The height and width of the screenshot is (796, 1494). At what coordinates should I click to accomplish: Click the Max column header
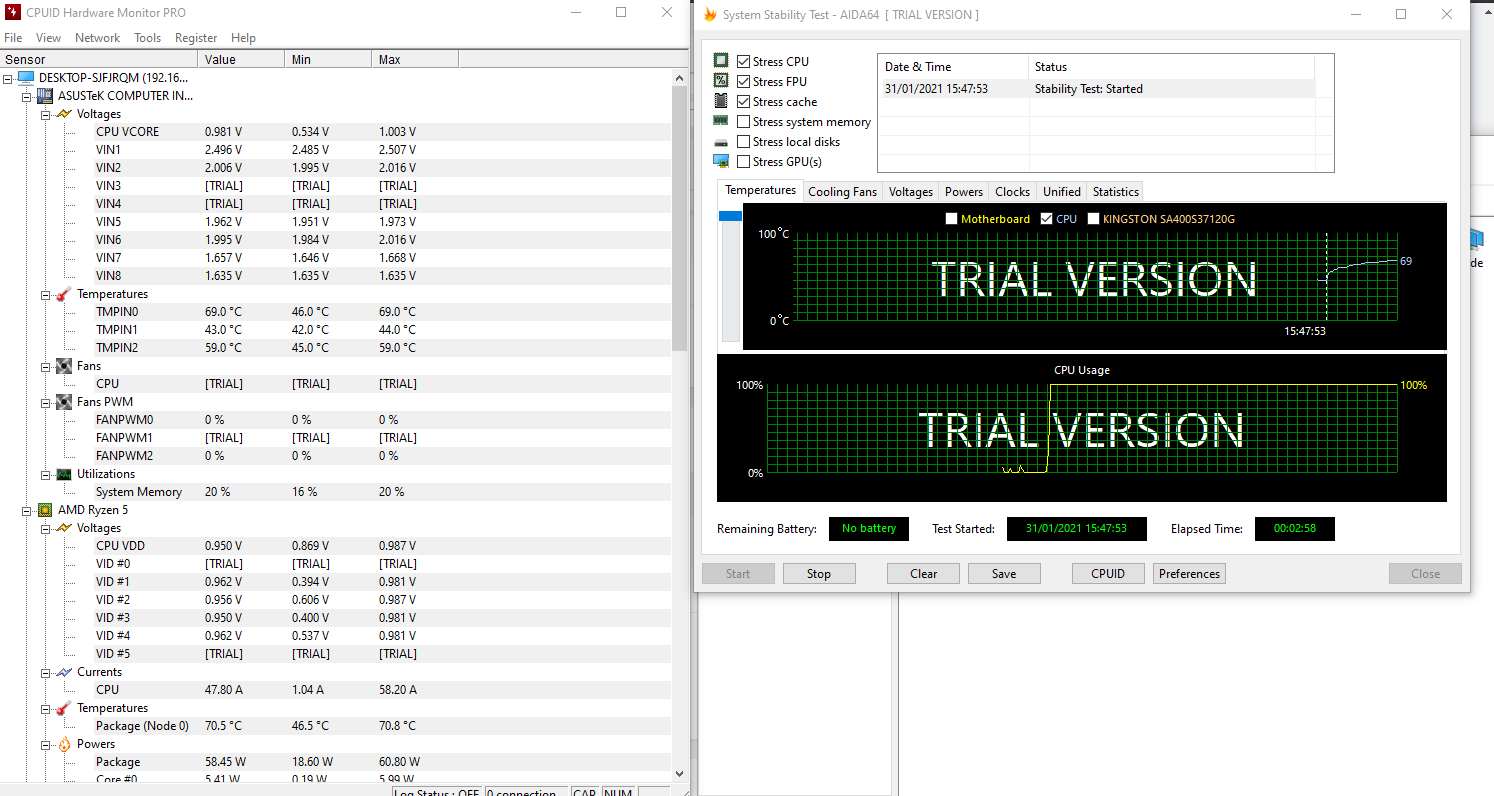[414, 59]
